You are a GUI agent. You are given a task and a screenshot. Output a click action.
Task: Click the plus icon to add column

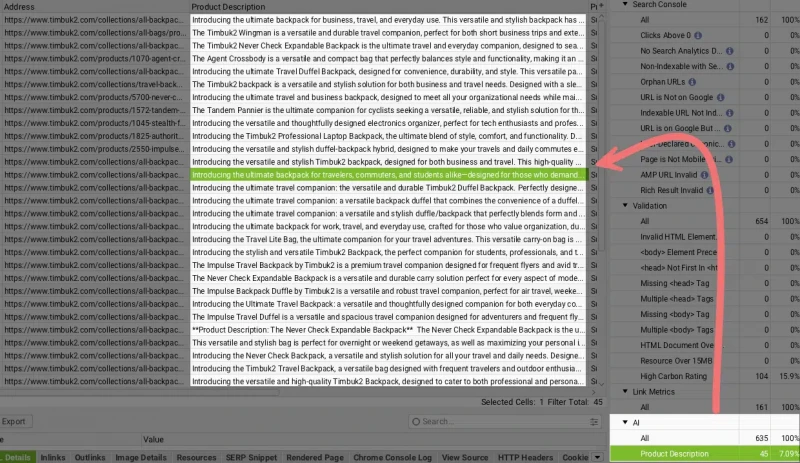pyautogui.click(x=601, y=6)
